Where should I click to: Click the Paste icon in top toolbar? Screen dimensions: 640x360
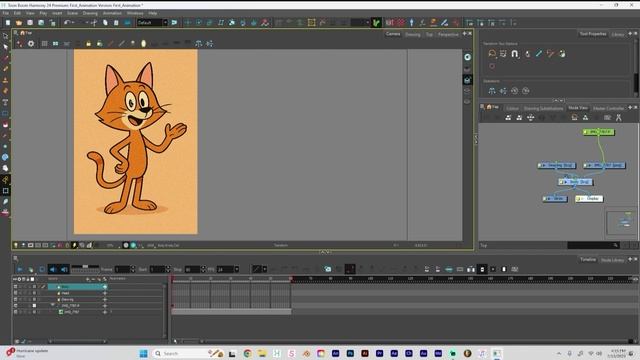[116, 23]
